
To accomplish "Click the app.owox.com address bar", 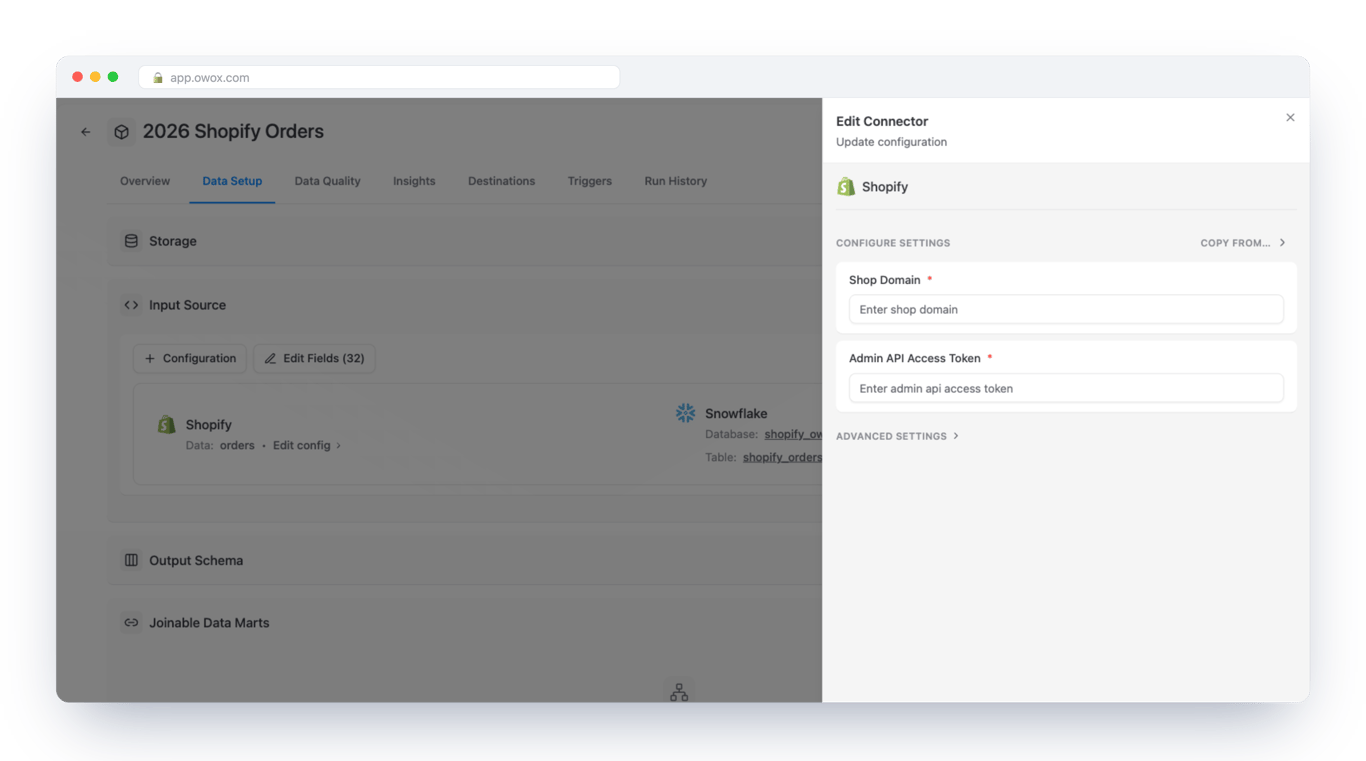I will click(x=379, y=77).
